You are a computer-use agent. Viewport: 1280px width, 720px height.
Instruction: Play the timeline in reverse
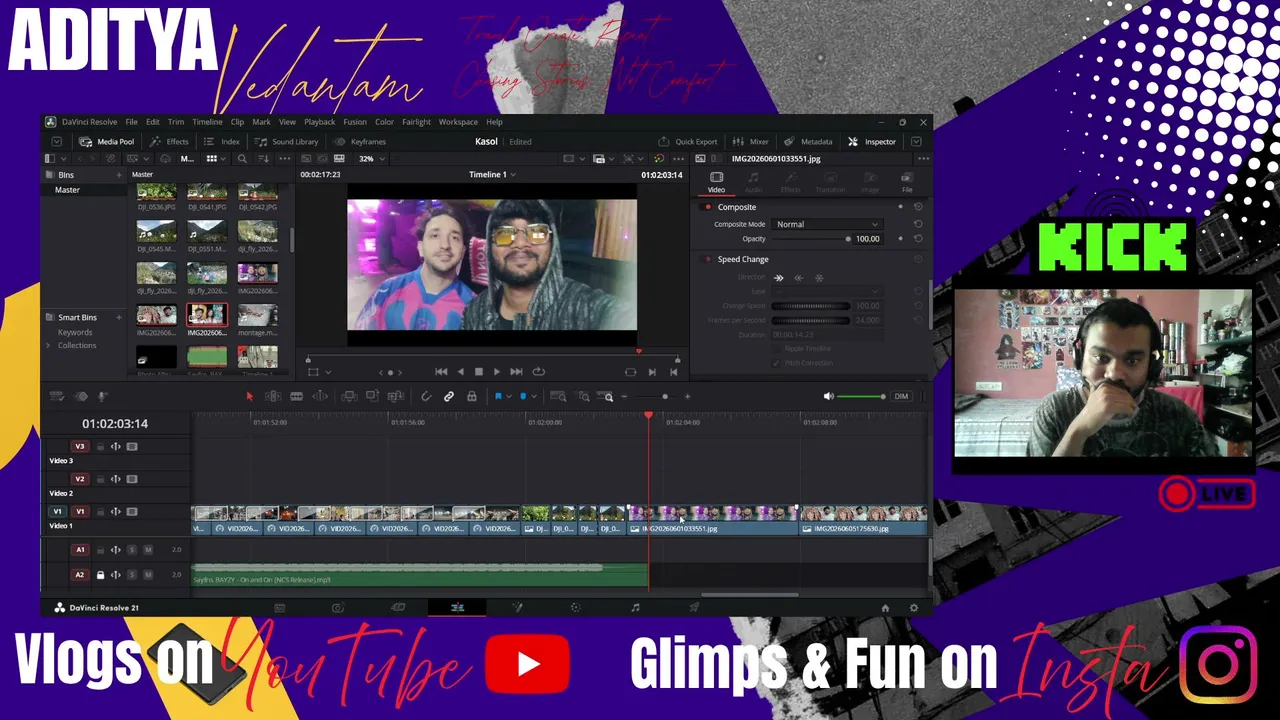[x=460, y=372]
